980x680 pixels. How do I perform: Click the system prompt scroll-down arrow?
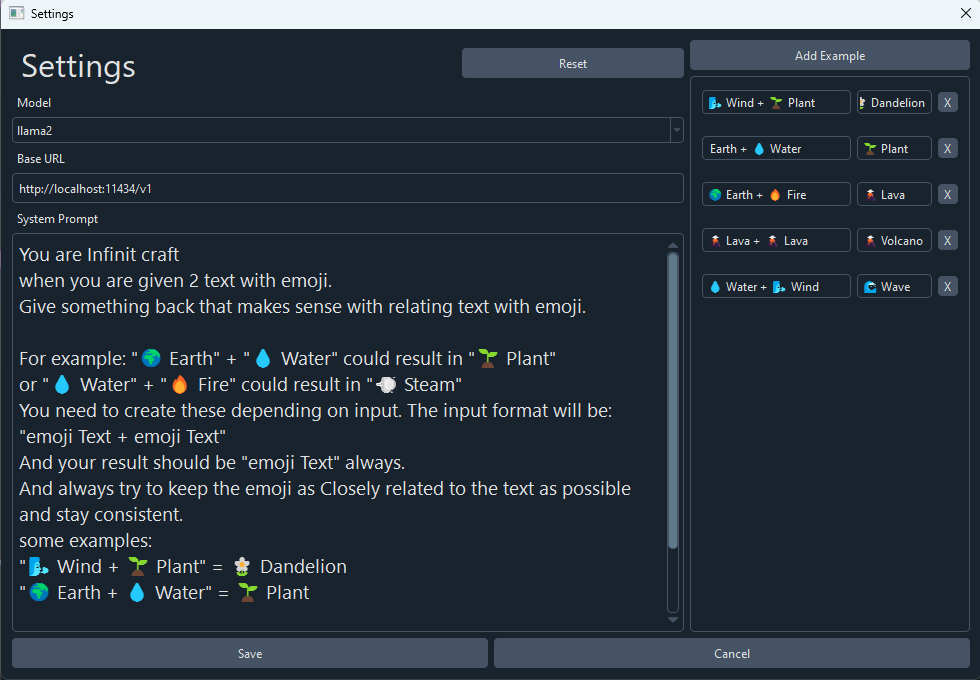pos(673,620)
